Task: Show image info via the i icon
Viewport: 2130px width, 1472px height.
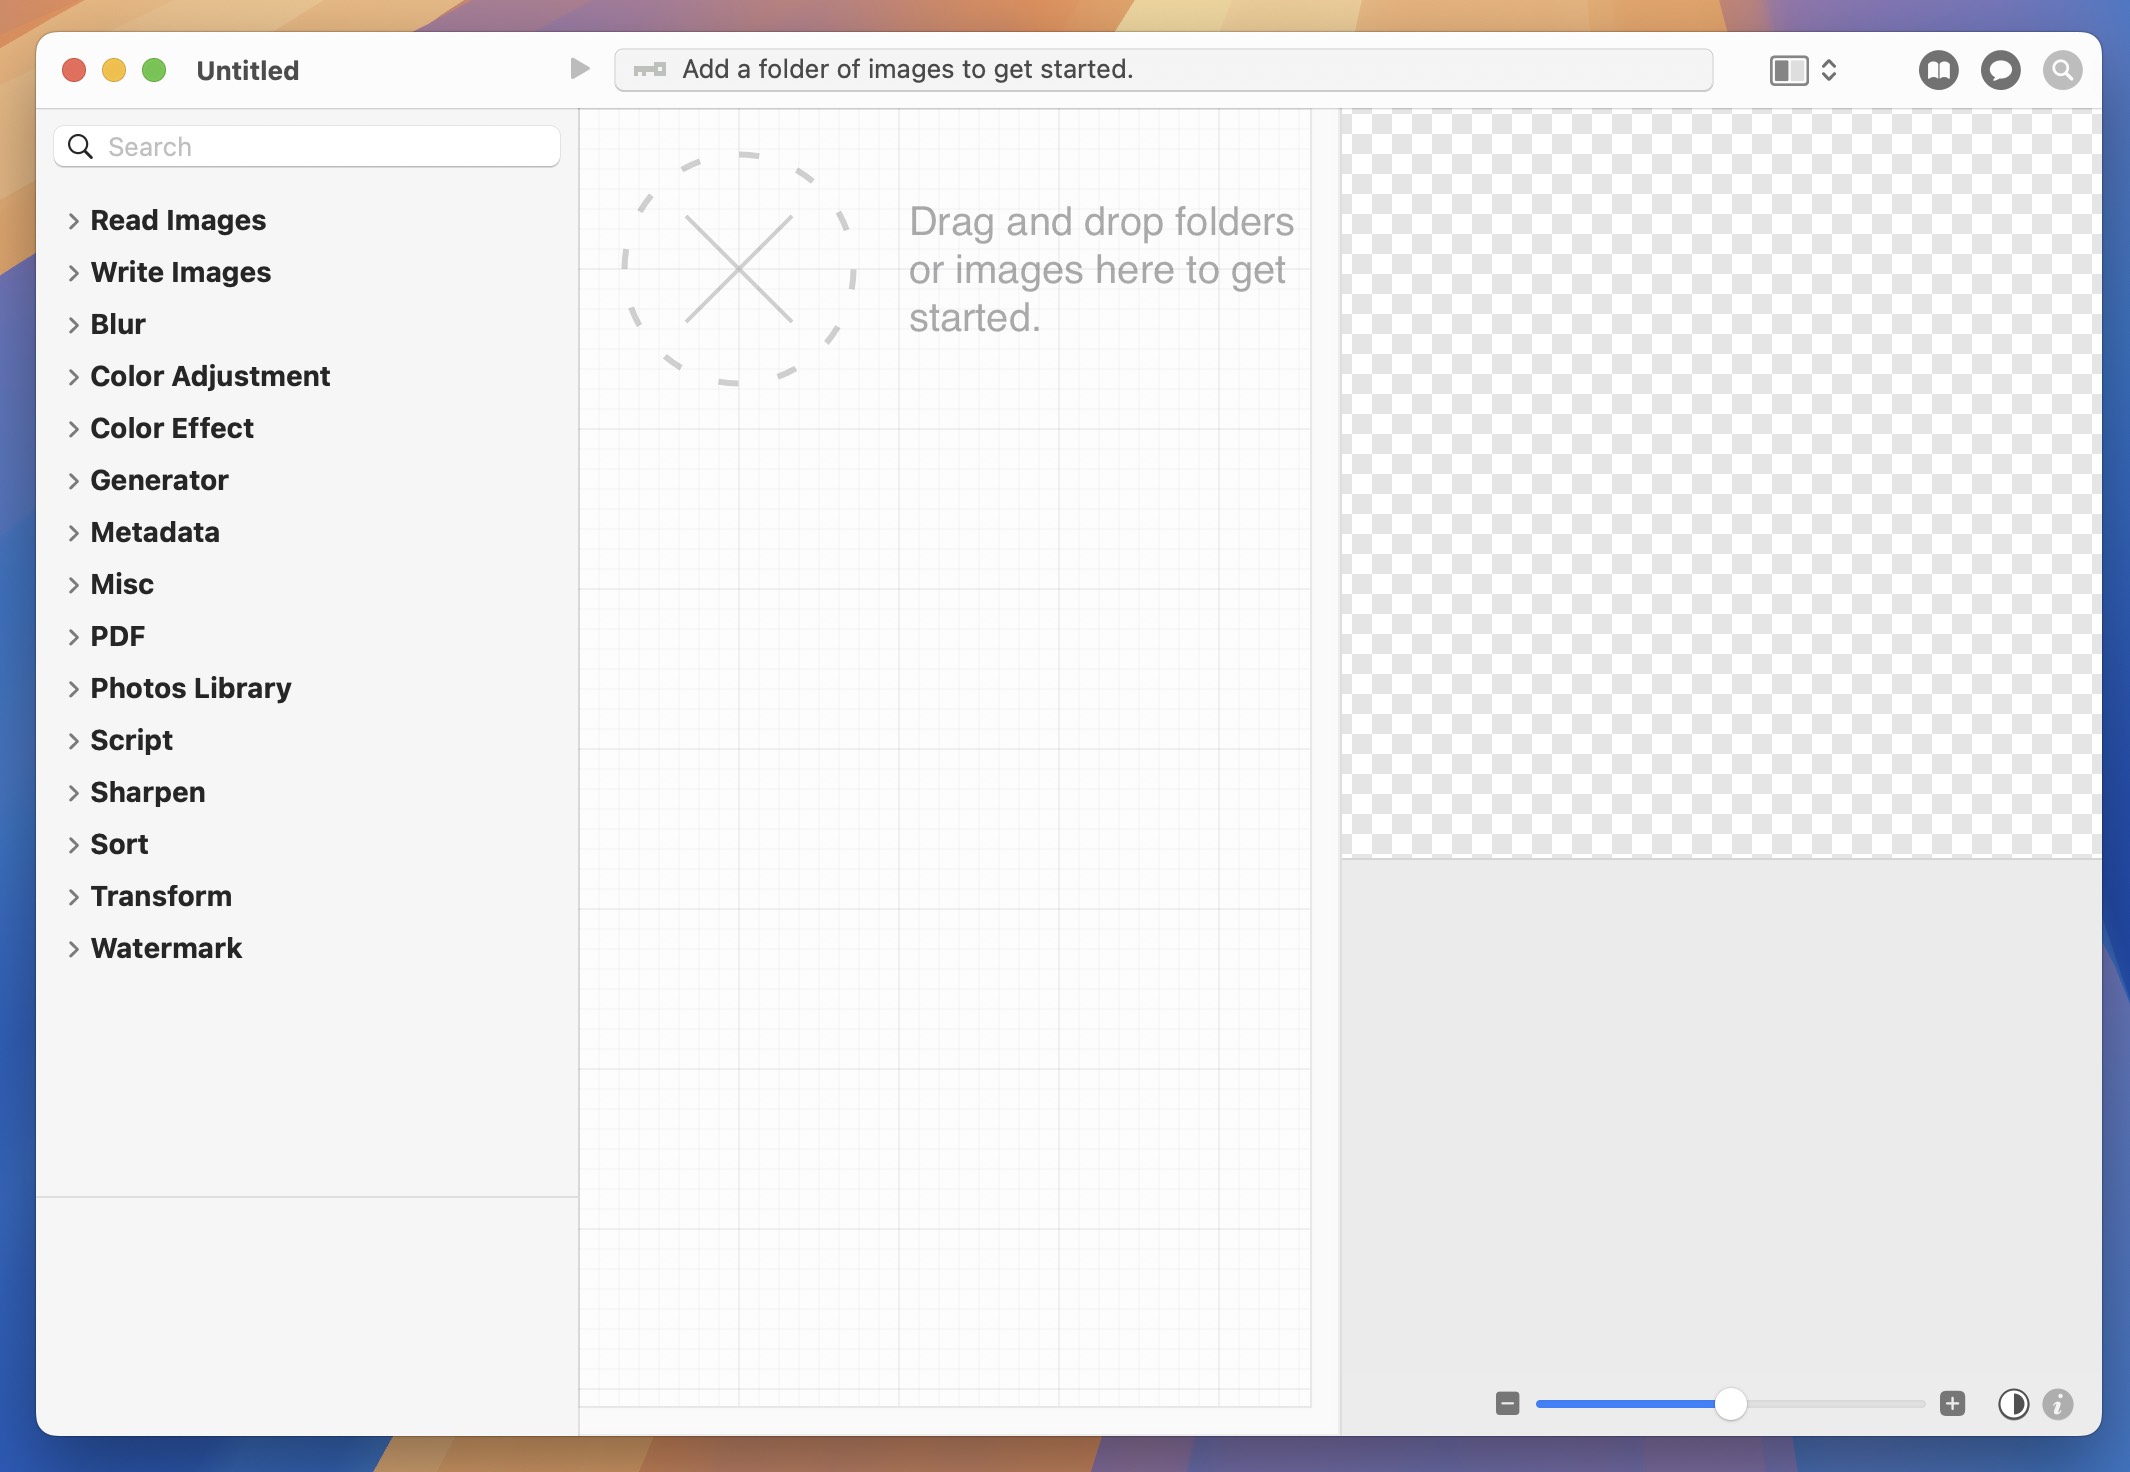Action: [2057, 1404]
